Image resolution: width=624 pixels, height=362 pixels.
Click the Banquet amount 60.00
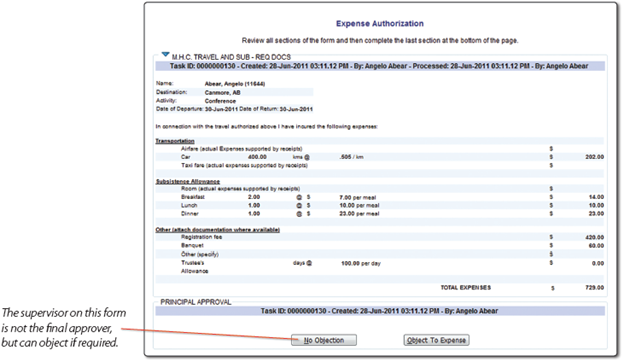click(x=596, y=246)
